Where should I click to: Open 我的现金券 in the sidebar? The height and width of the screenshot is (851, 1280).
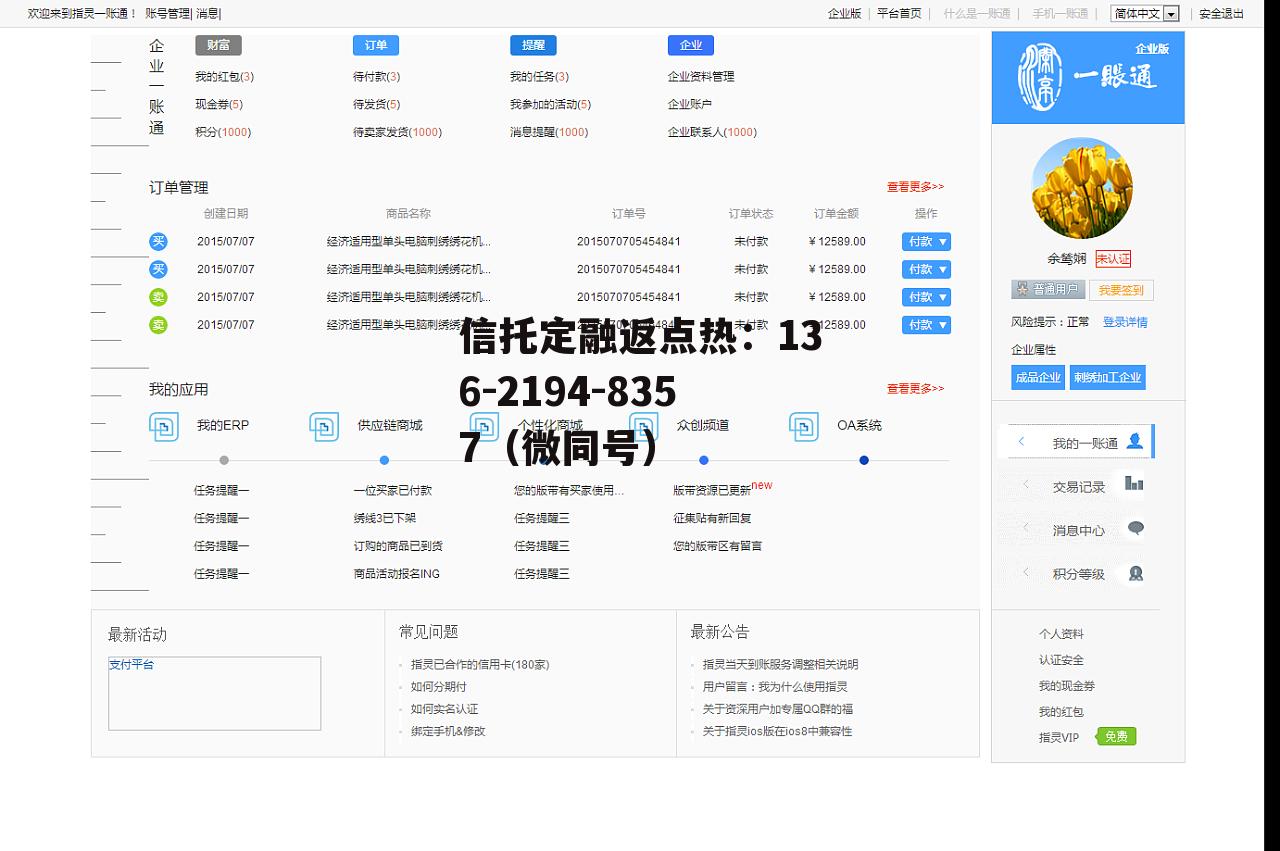tap(1067, 686)
